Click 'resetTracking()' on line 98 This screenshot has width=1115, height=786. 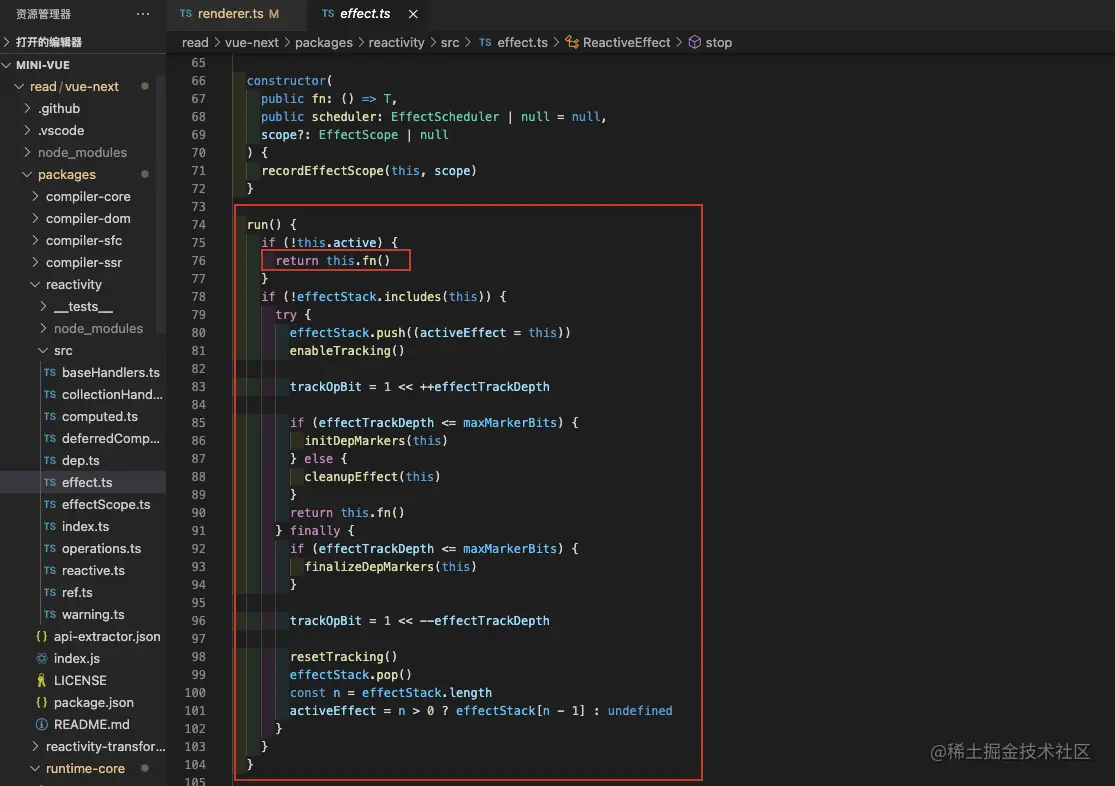[x=343, y=657]
